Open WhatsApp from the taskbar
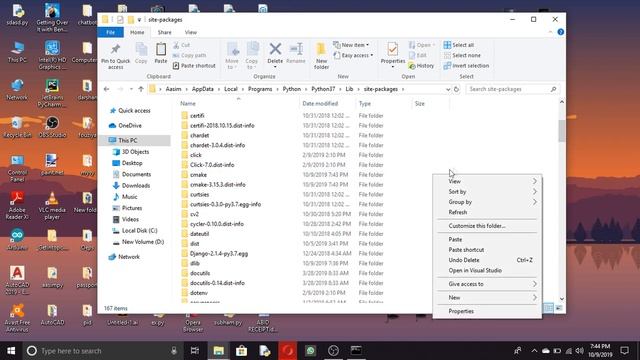This screenshot has width=640, height=360. (x=310, y=351)
